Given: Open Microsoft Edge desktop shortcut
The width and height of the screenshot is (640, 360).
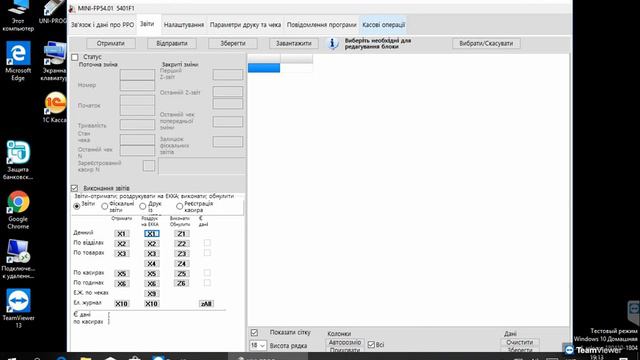Looking at the screenshot, I should tap(18, 61).
